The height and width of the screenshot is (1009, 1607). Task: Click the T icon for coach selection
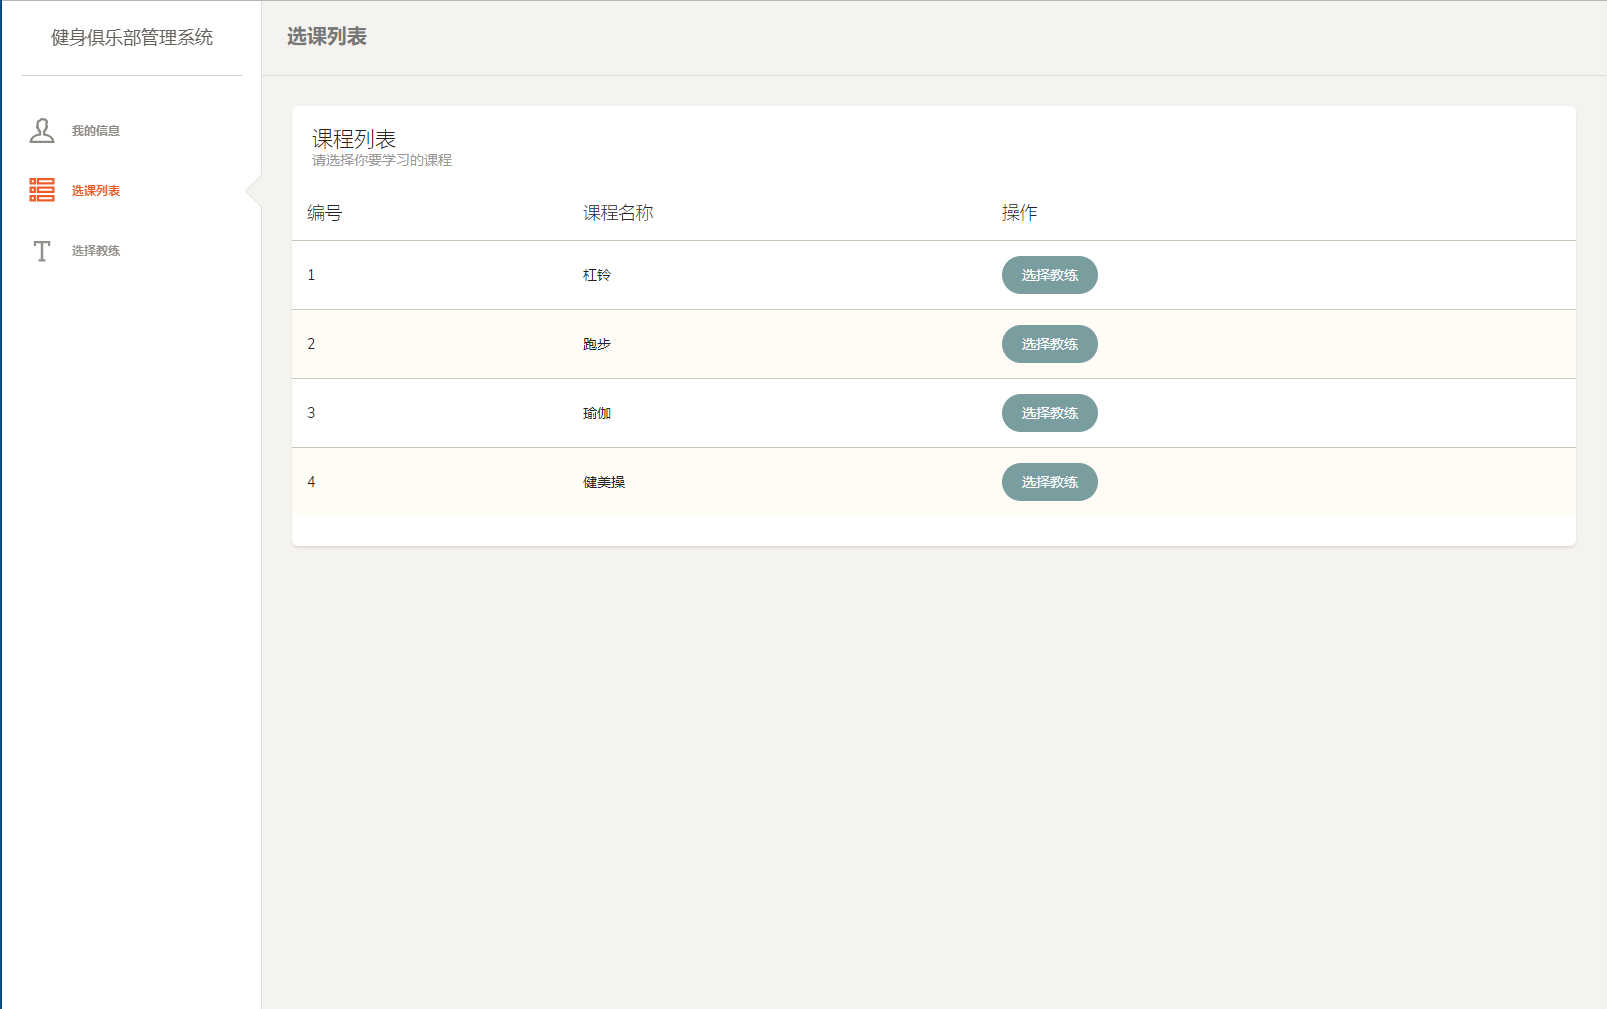(42, 251)
